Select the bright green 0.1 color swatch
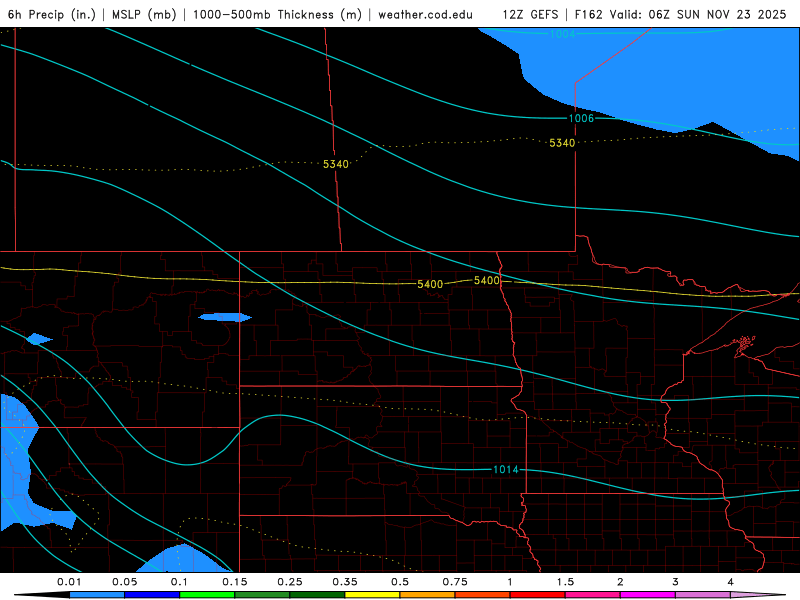Screen dimensions: 800x600 207,595
